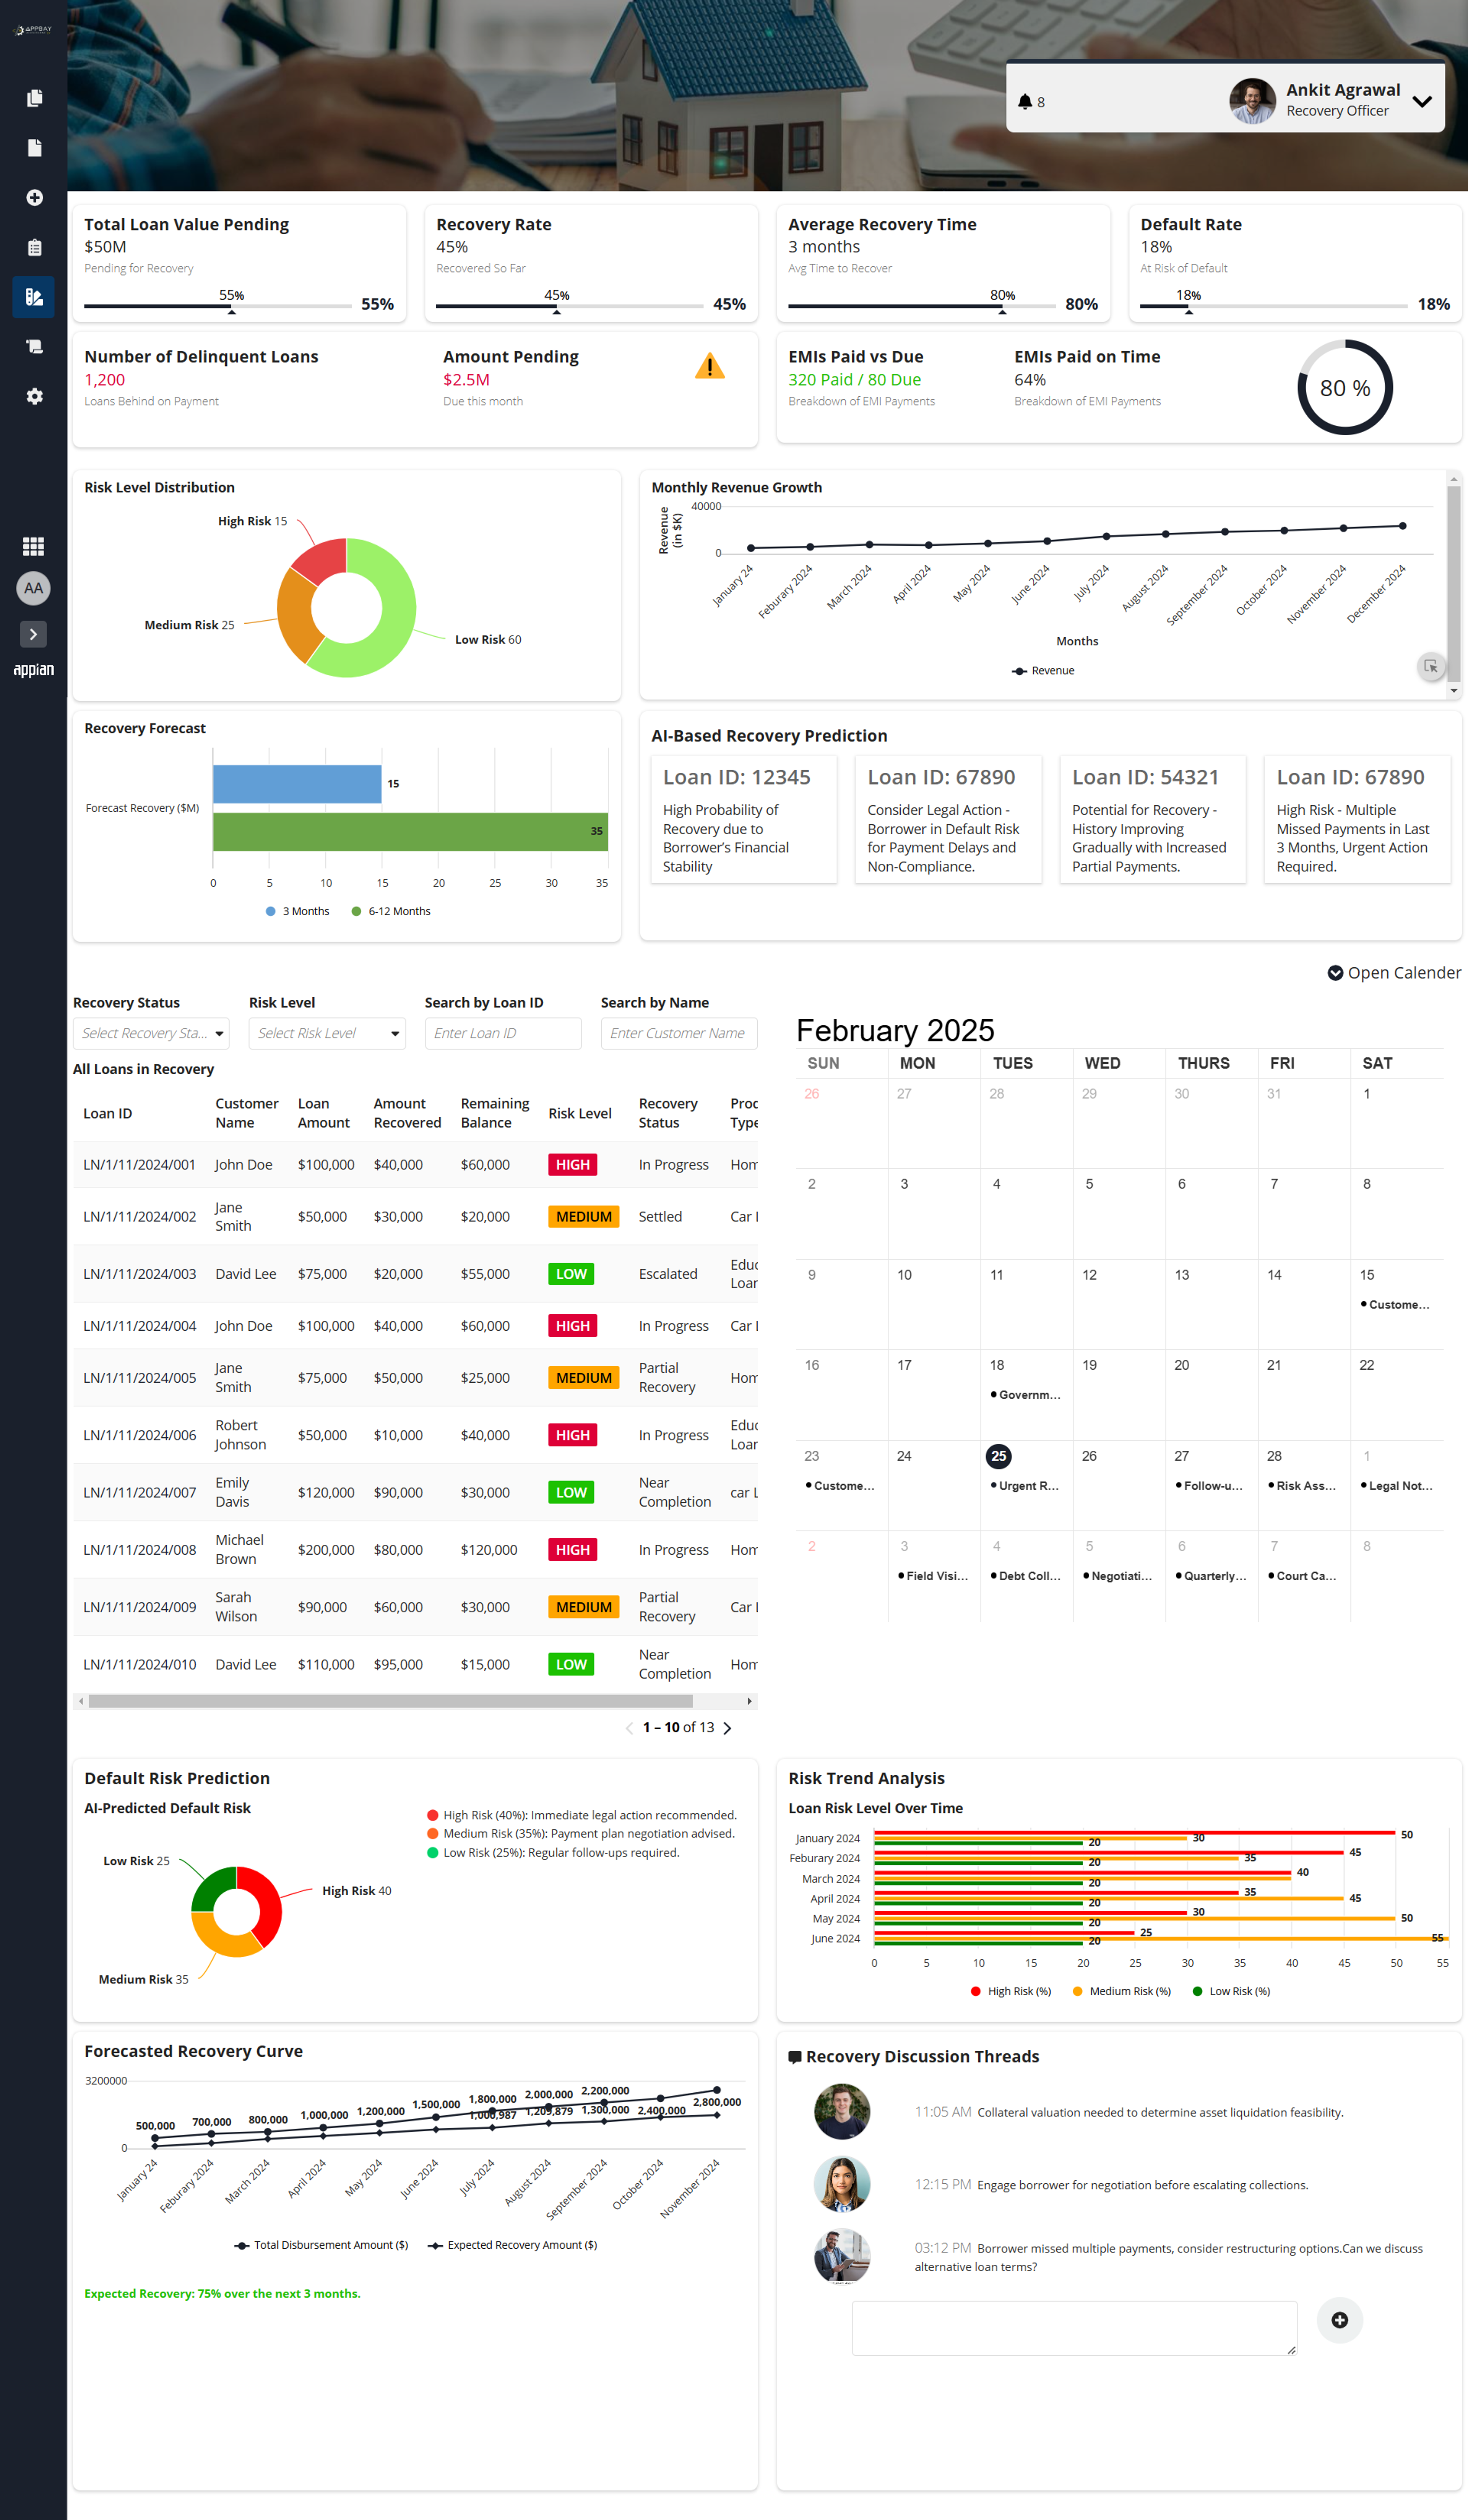
Task: Select the active recovery dashboard sidebar icon
Action: coord(34,297)
